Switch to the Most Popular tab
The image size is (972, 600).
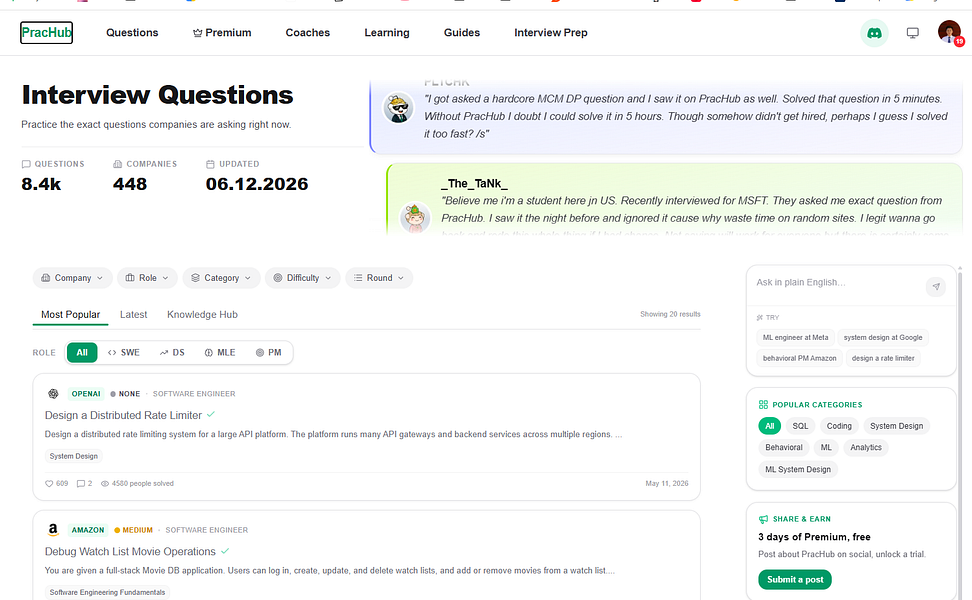[x=70, y=314]
